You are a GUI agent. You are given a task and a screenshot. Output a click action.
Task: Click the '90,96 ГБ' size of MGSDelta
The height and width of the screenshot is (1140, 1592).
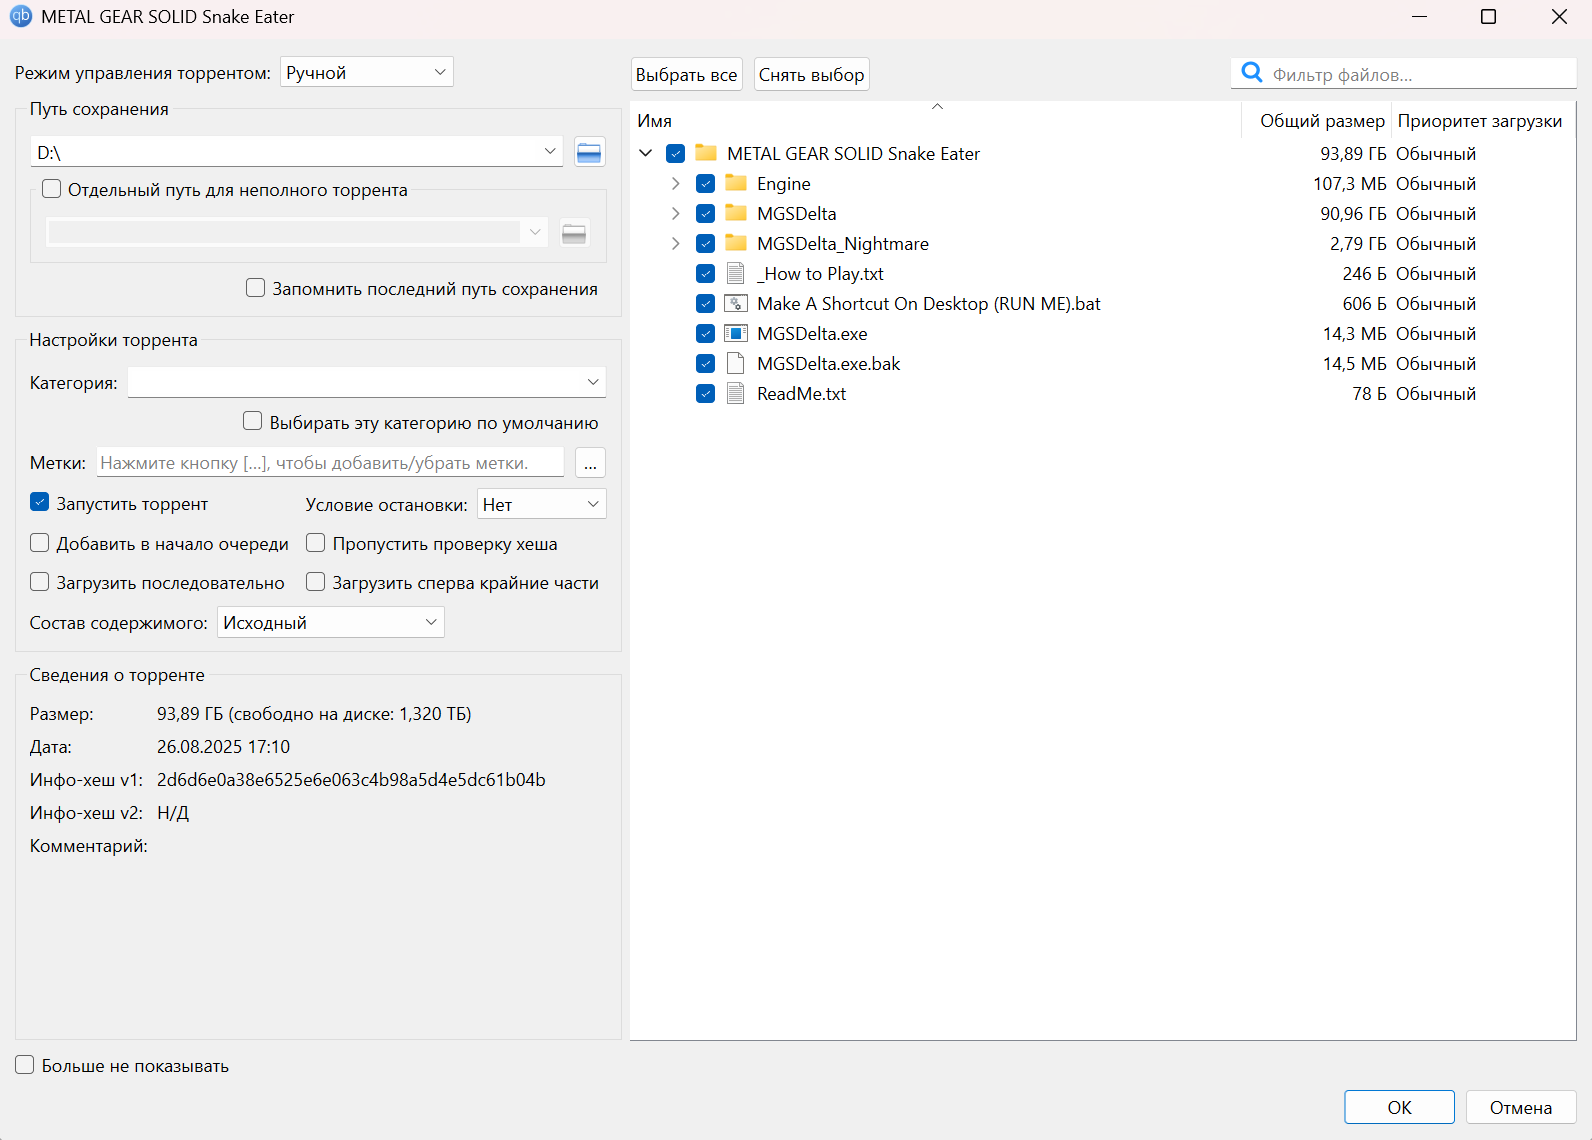click(x=1353, y=214)
